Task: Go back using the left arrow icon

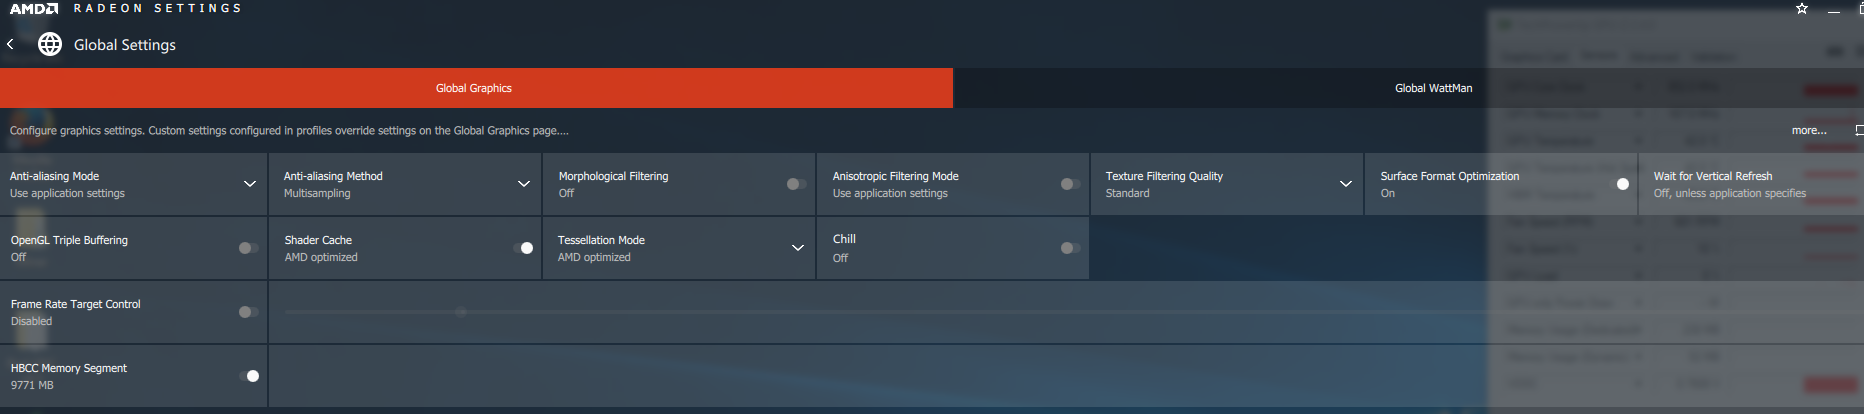Action: coord(10,44)
